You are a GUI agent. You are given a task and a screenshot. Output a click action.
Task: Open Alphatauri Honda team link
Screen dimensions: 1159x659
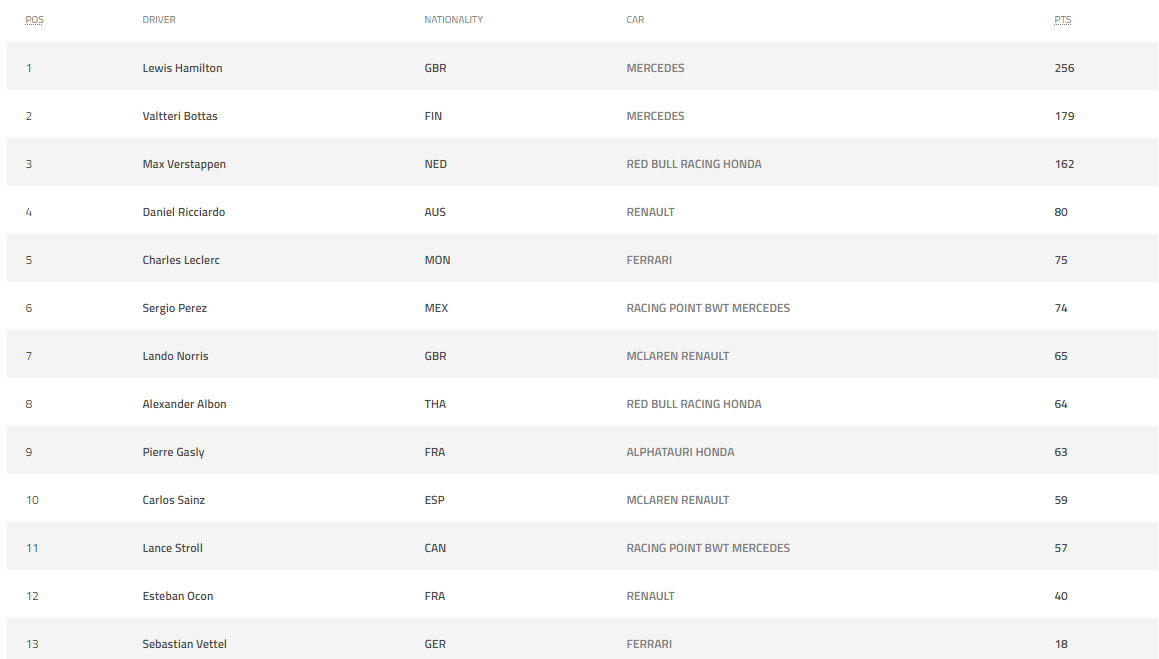[x=680, y=452]
